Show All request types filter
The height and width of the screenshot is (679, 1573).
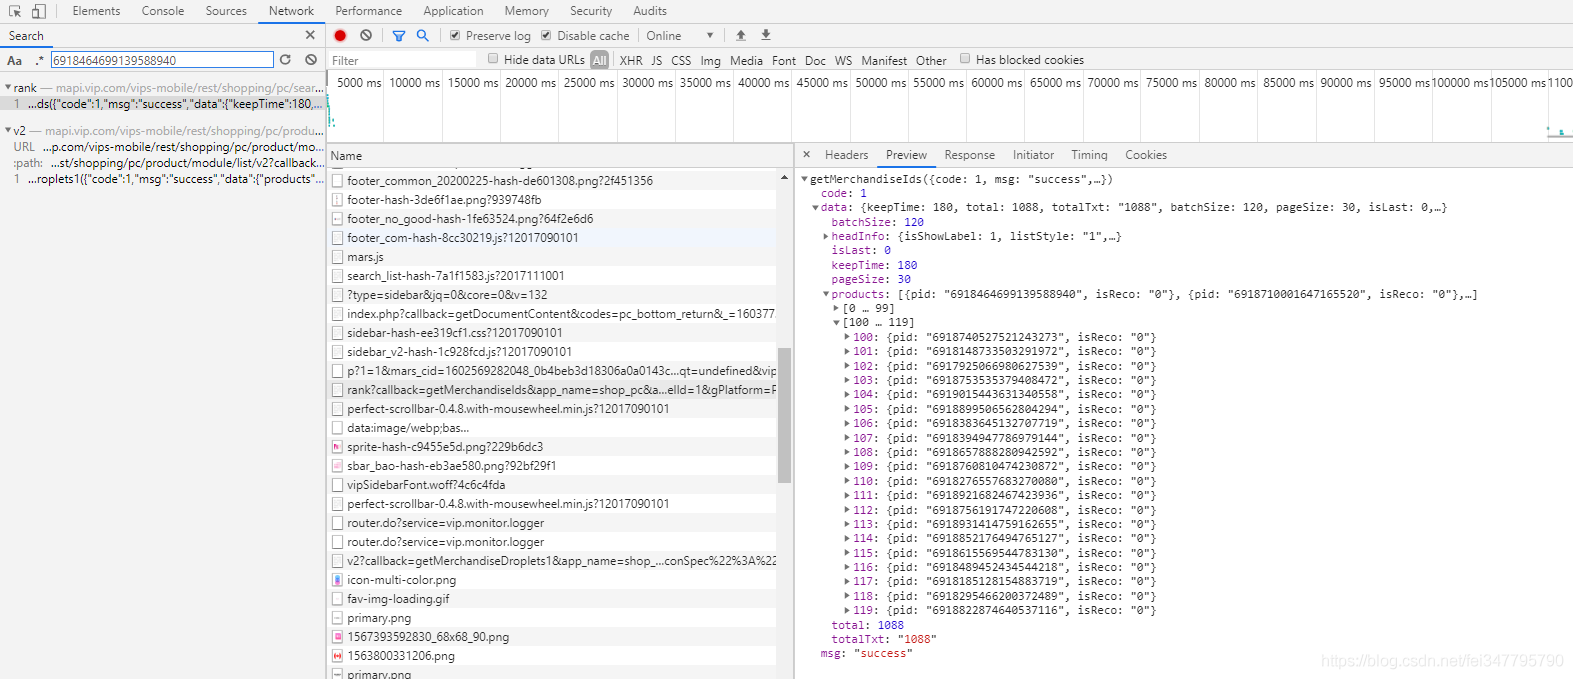[600, 60]
